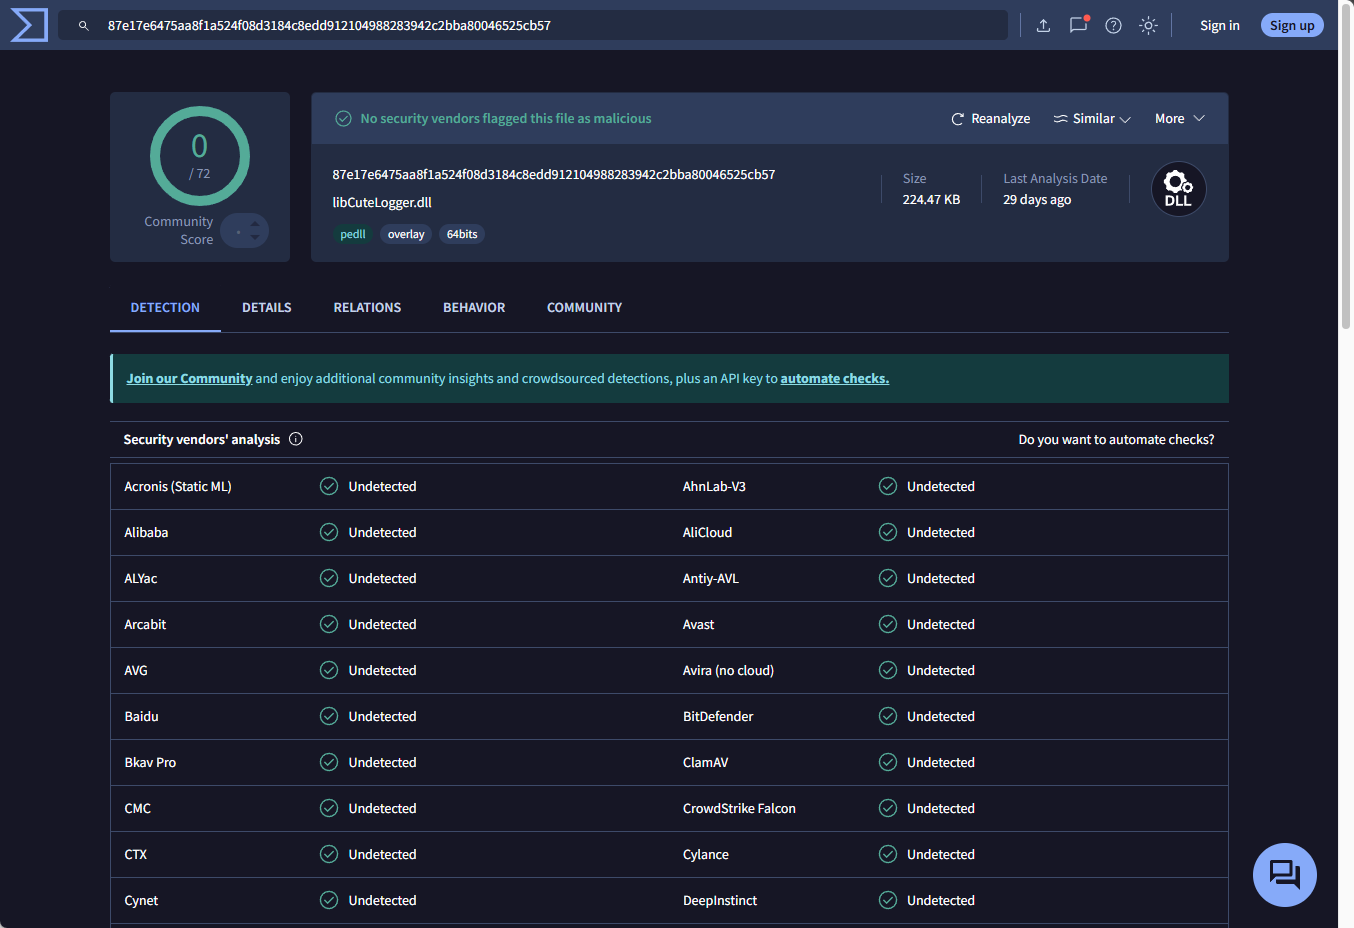Click the 224.47 KB size value
The width and height of the screenshot is (1354, 928).
[x=931, y=200]
